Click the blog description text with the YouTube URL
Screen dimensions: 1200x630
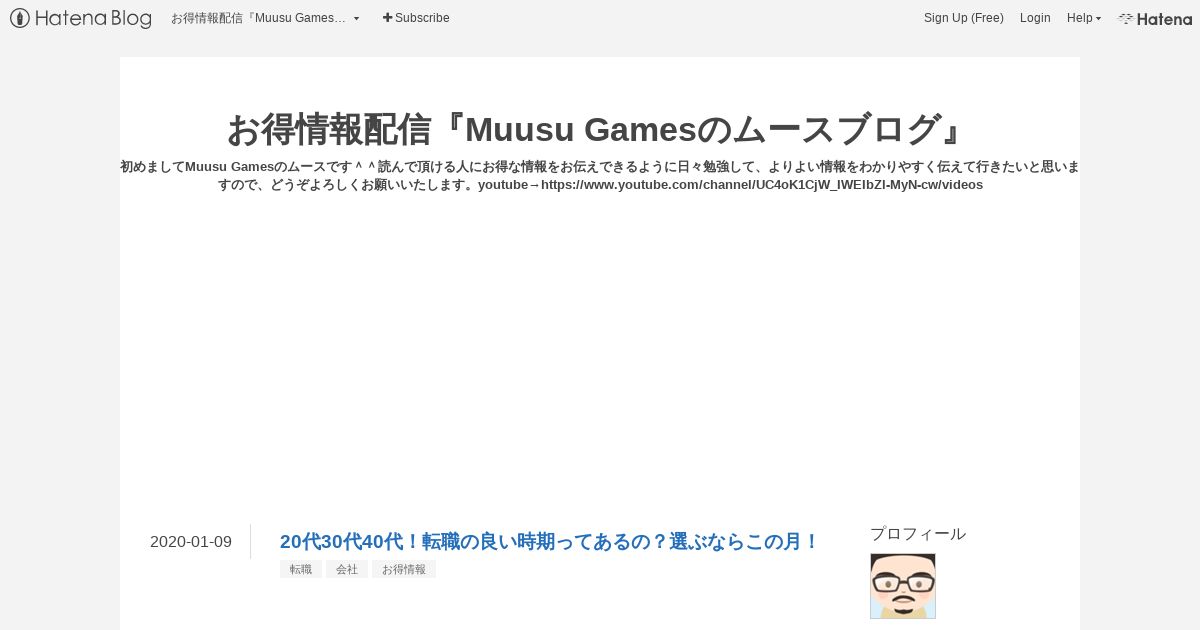pos(599,176)
